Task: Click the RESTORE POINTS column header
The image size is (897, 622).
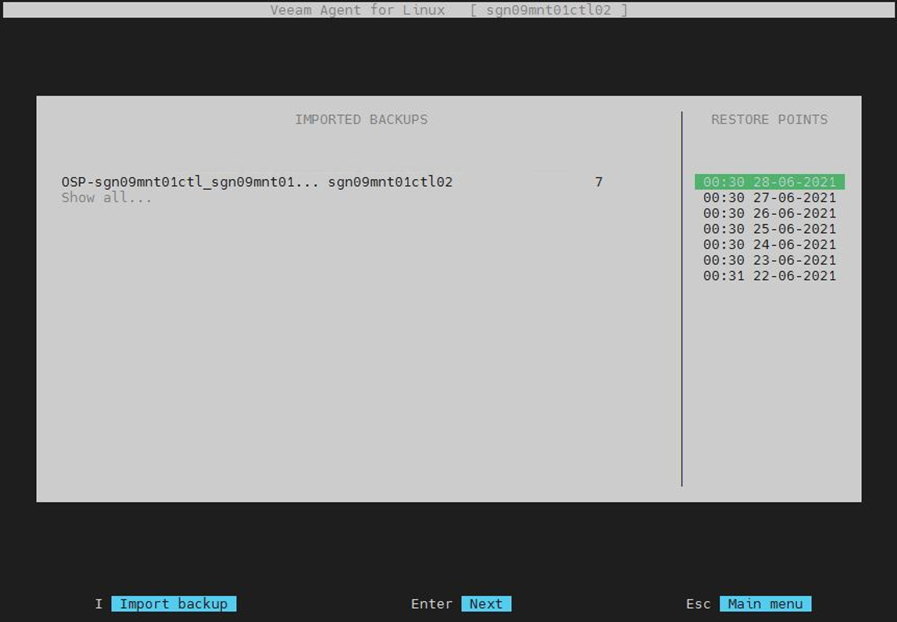Action: click(x=769, y=119)
